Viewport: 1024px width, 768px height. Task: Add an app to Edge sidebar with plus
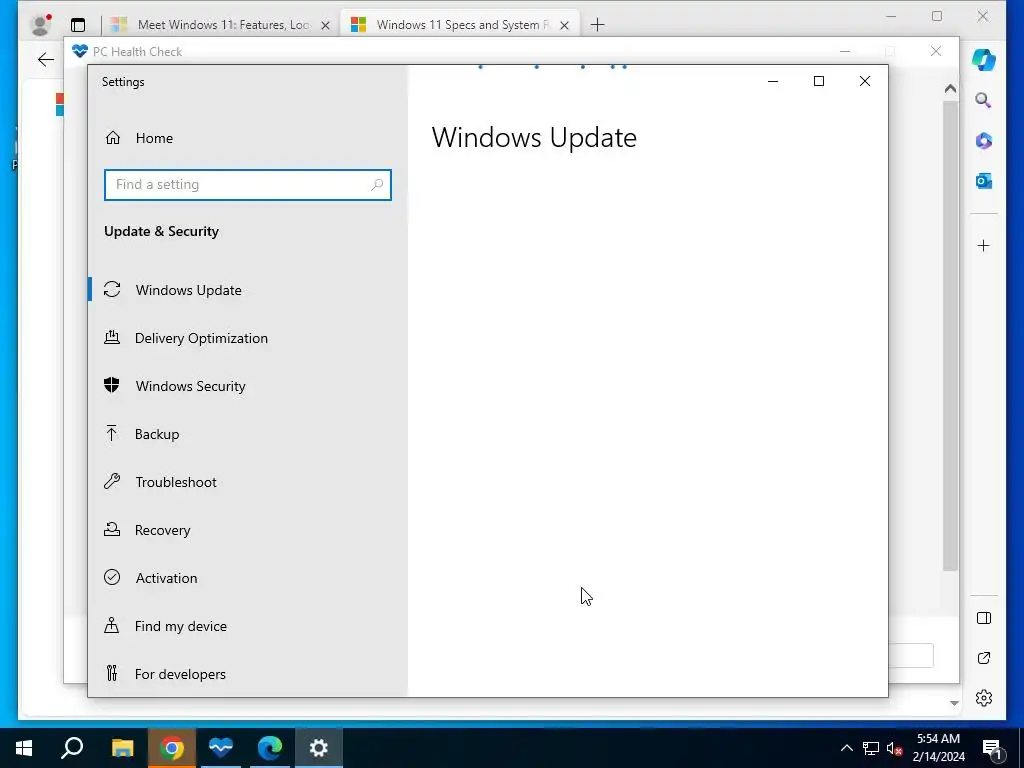coord(984,246)
